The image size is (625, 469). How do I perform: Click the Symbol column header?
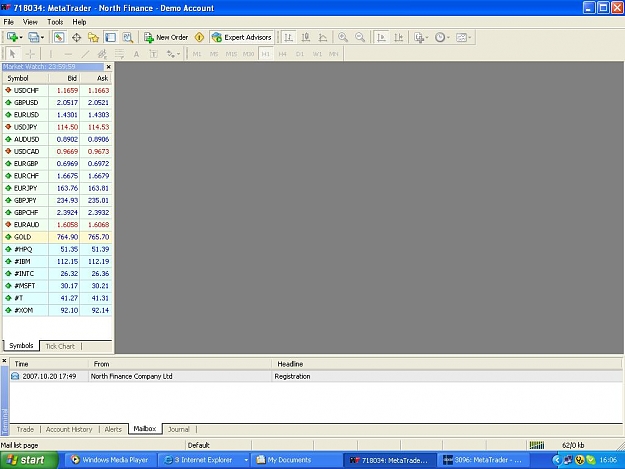[x=26, y=78]
